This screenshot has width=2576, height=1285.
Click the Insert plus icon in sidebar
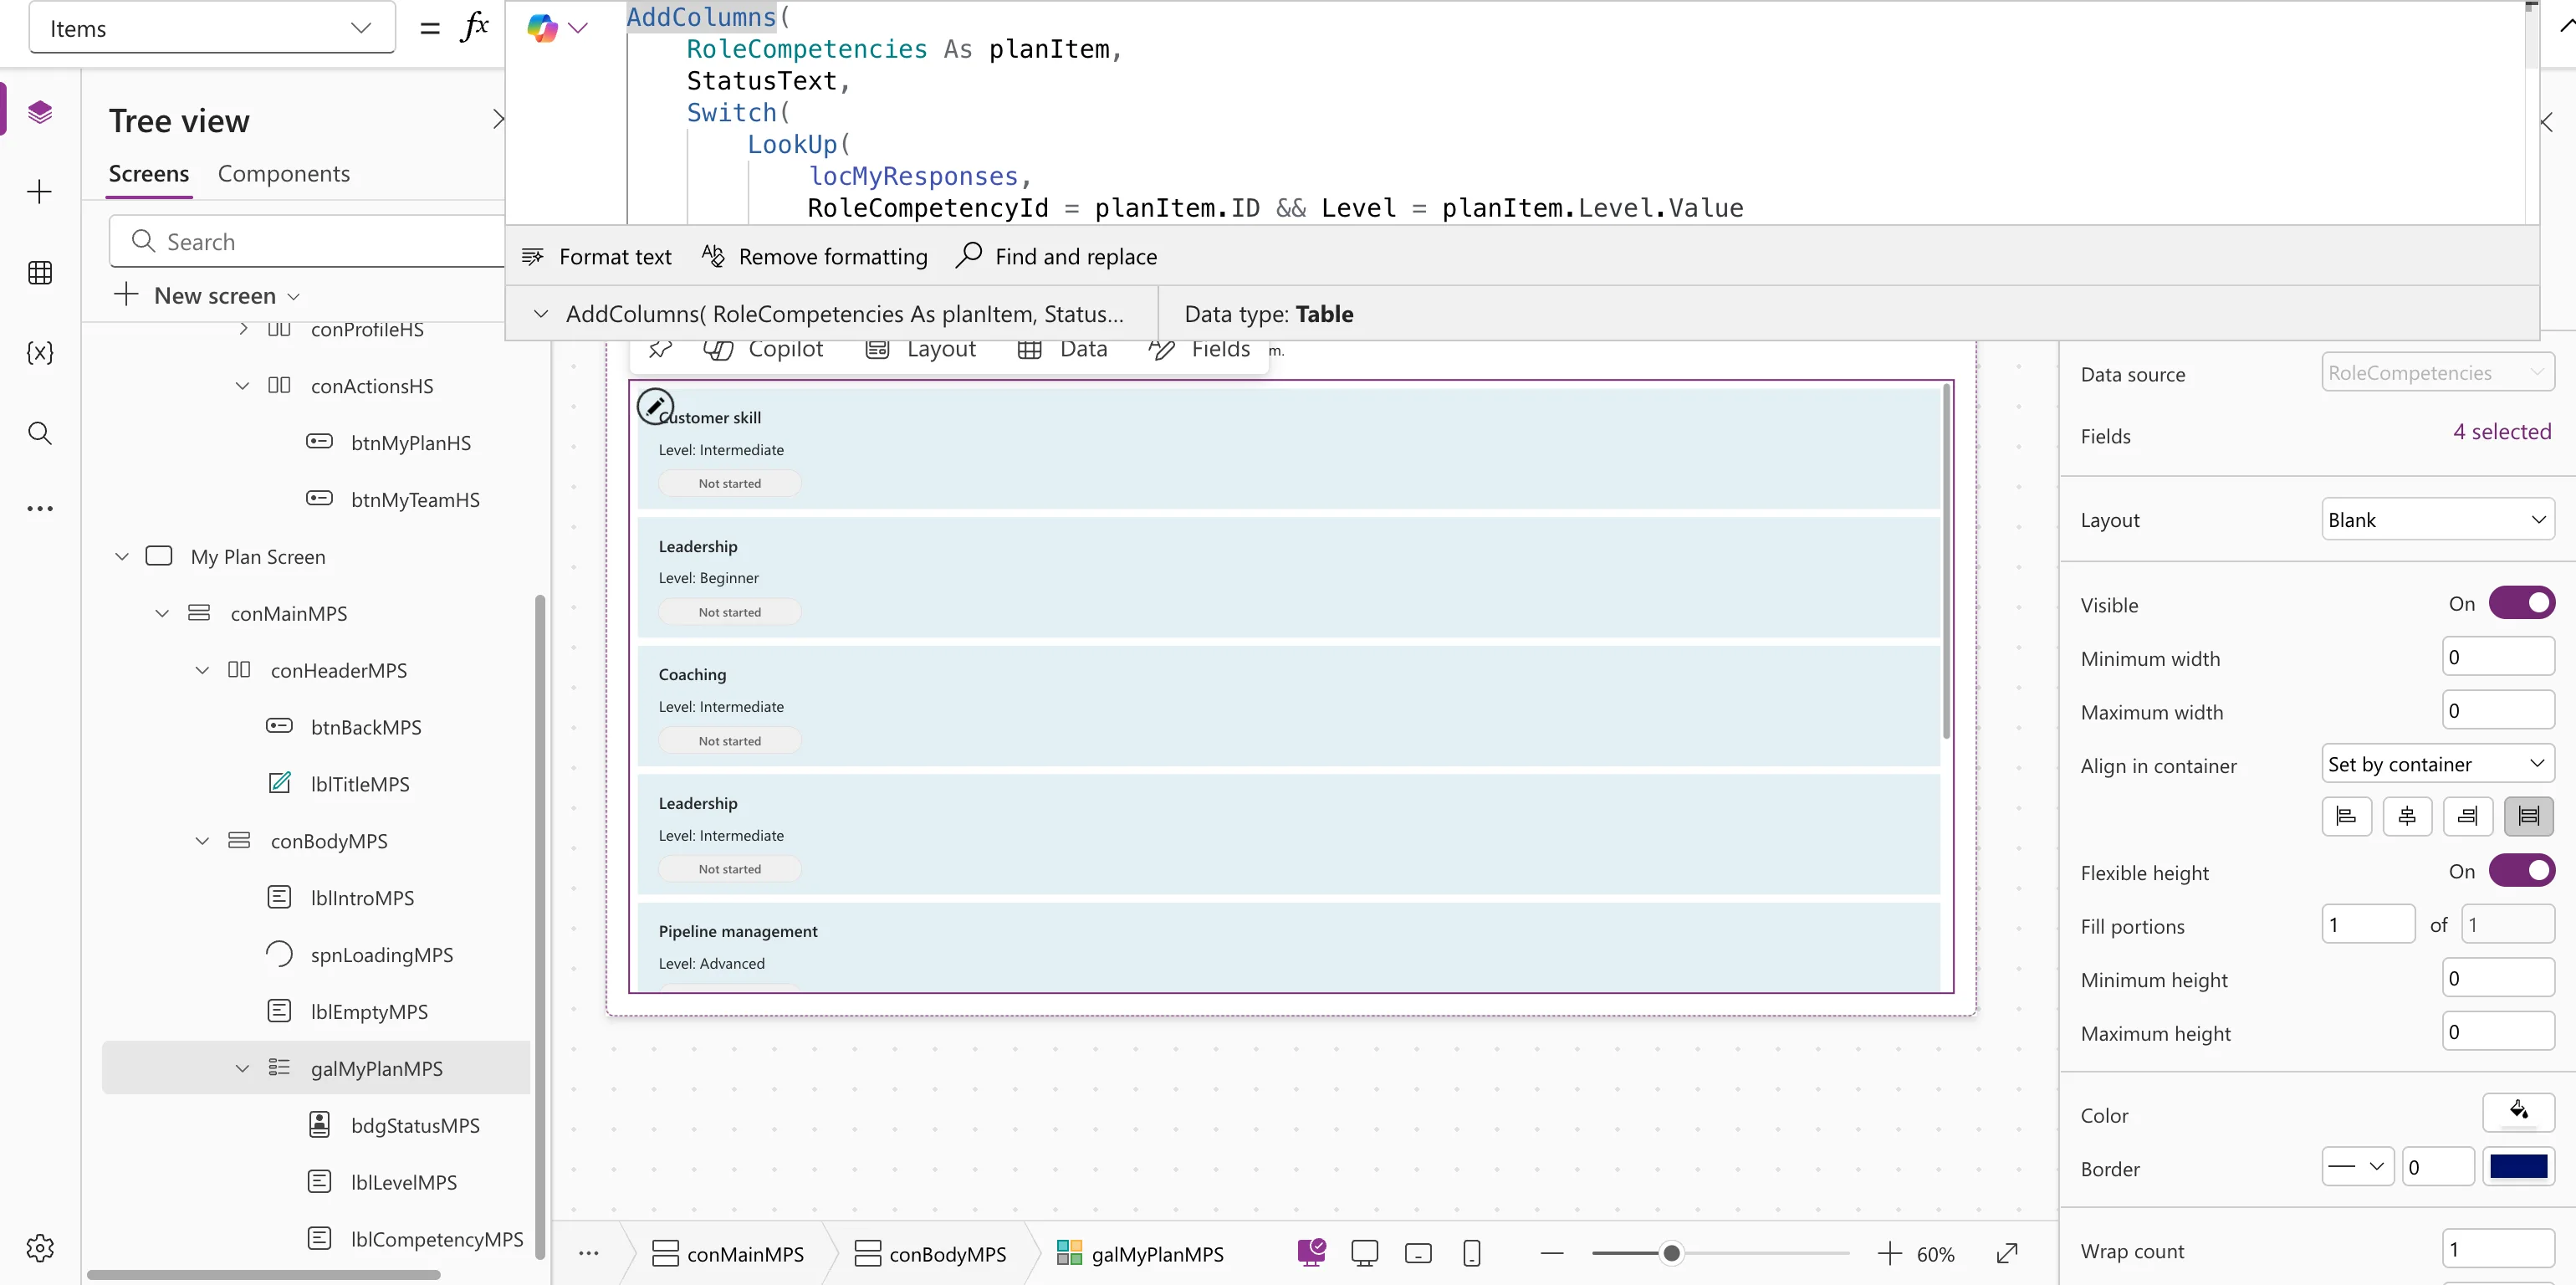pos(40,192)
